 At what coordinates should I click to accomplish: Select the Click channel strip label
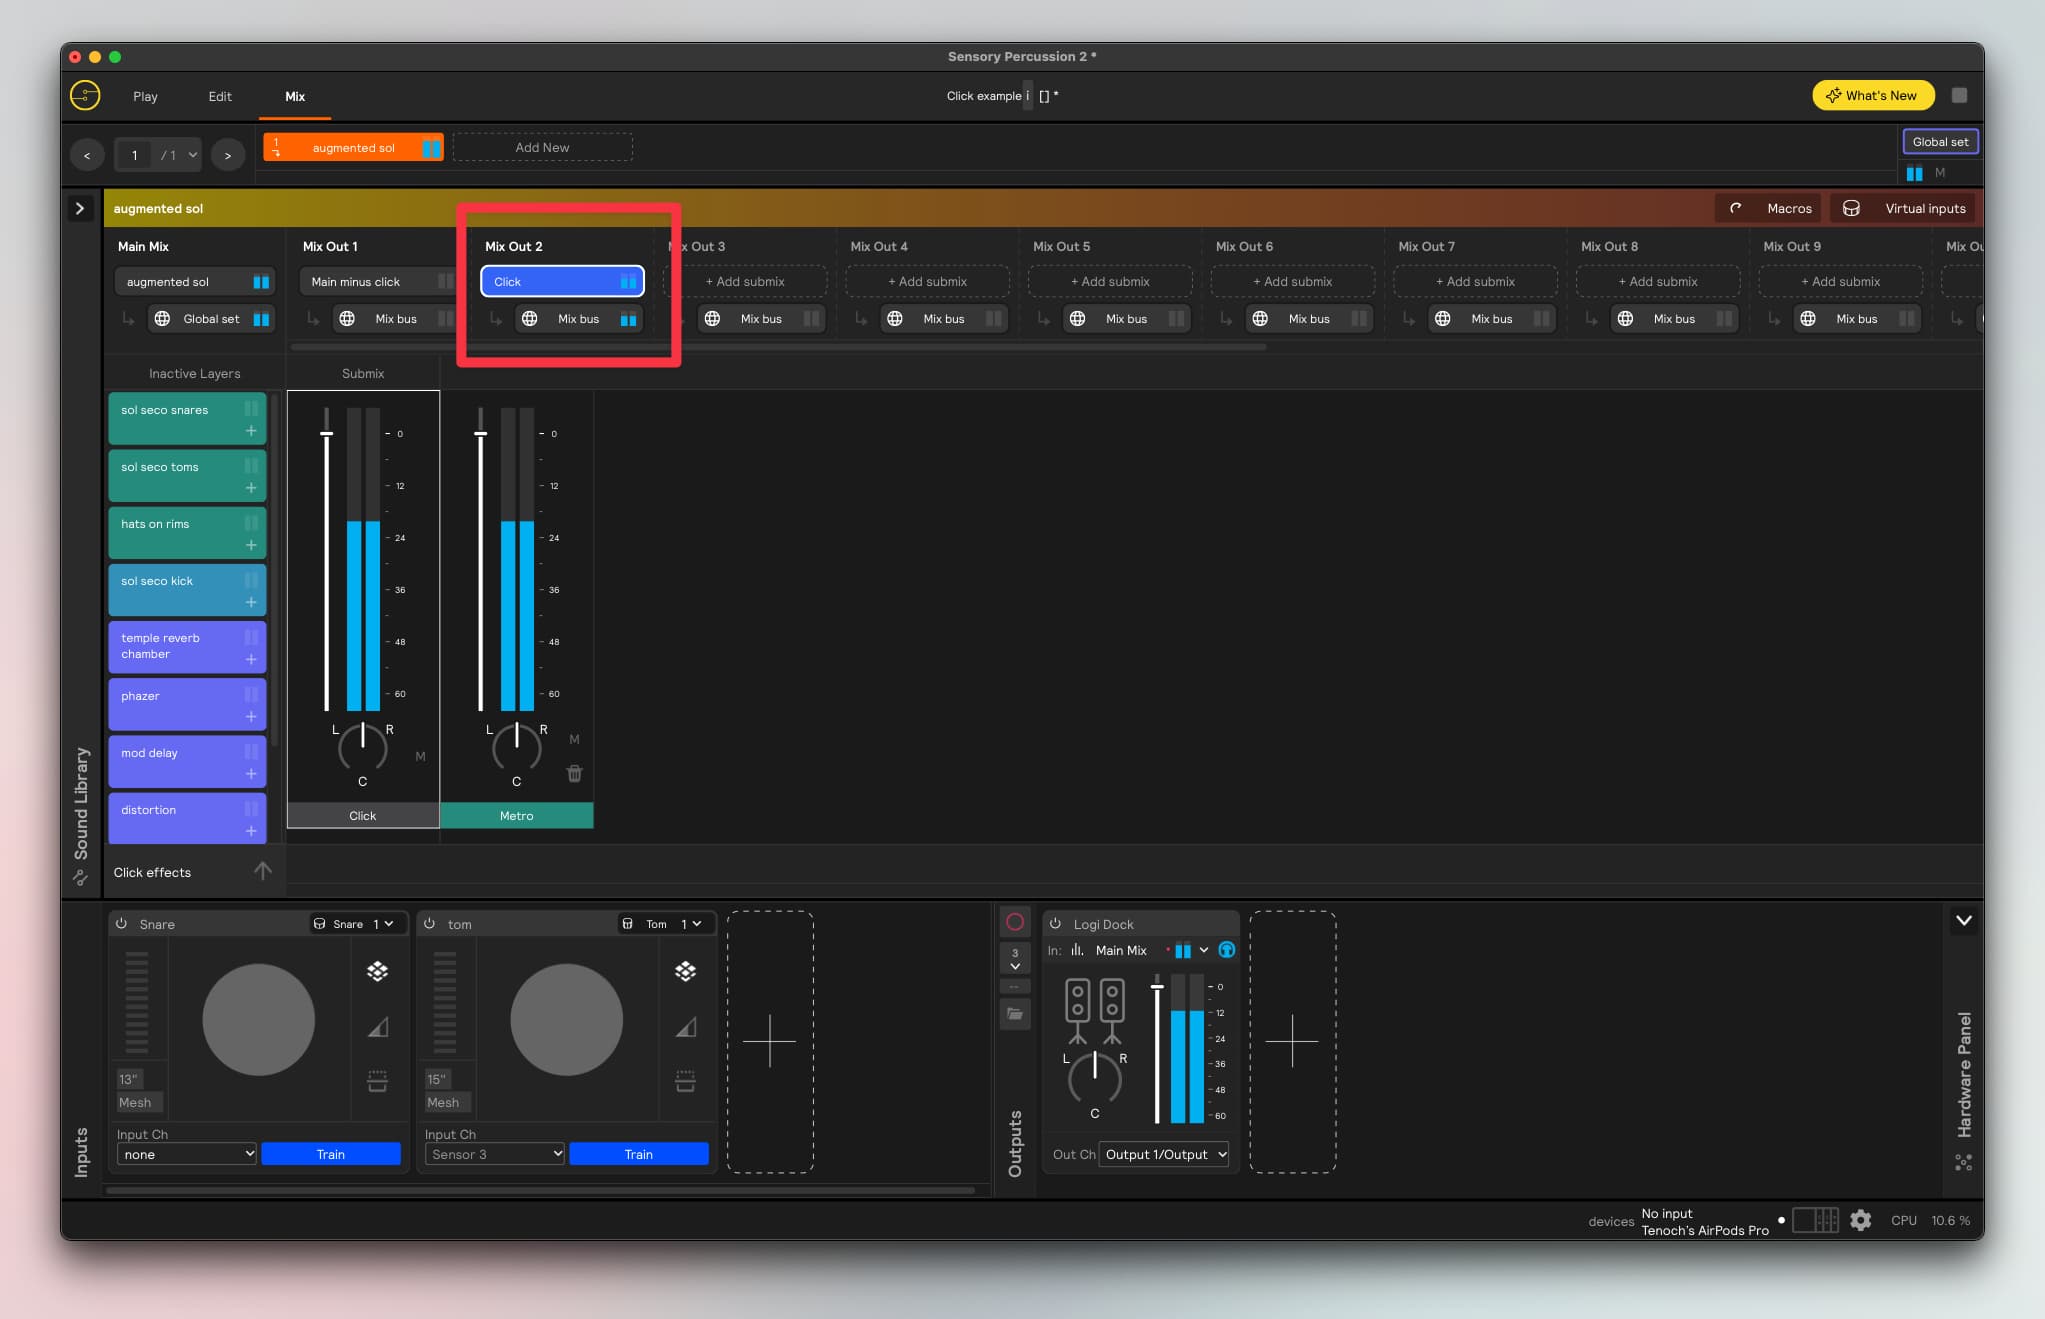[363, 816]
